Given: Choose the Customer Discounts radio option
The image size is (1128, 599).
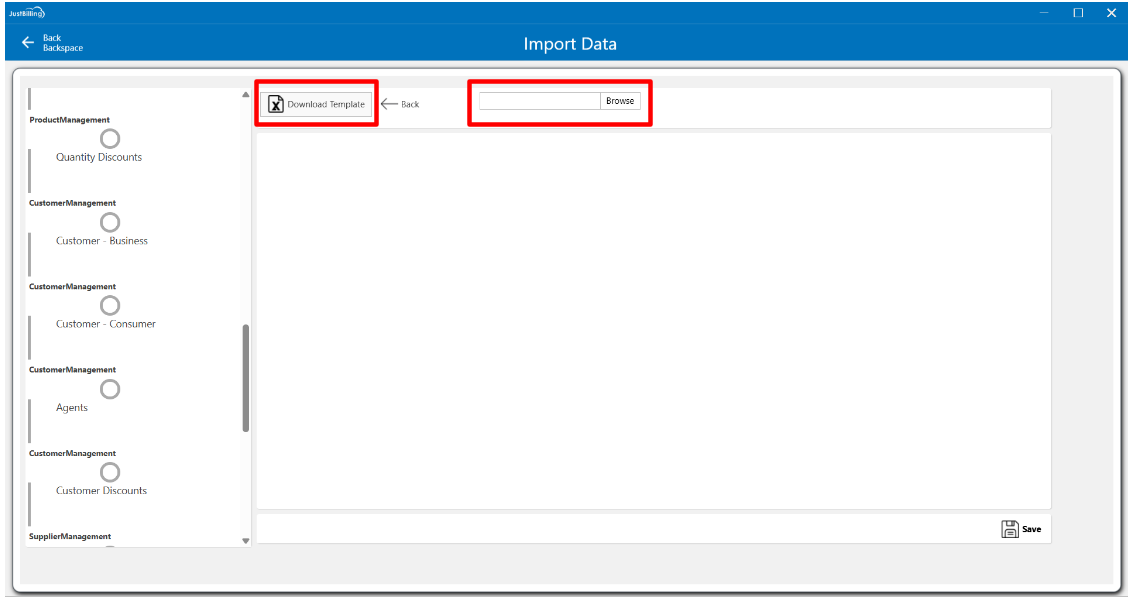Looking at the screenshot, I should point(110,471).
